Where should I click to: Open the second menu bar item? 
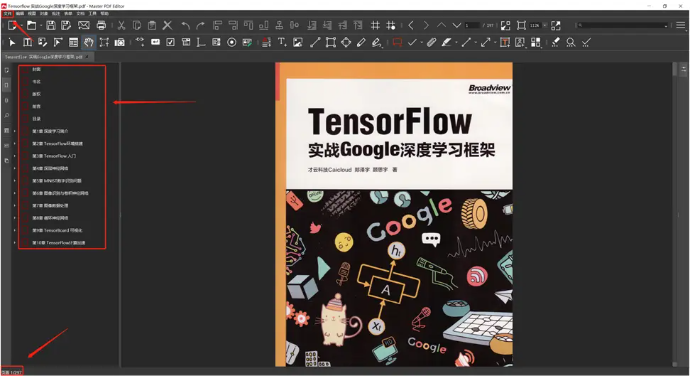click(20, 14)
